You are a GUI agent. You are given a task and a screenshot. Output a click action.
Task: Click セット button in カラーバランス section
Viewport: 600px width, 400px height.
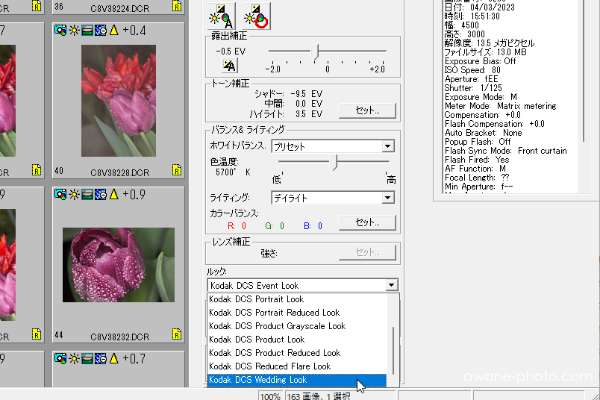tap(367, 222)
